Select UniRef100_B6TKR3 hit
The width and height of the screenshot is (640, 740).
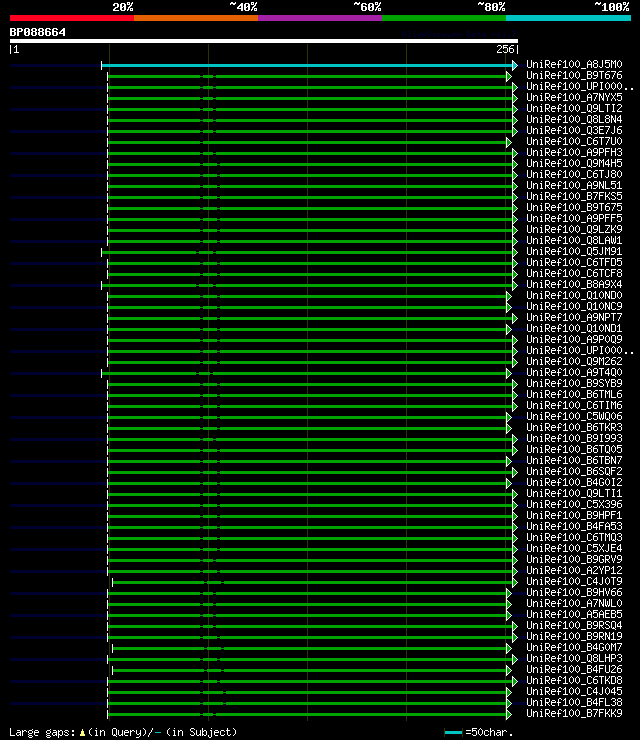tap(574, 428)
